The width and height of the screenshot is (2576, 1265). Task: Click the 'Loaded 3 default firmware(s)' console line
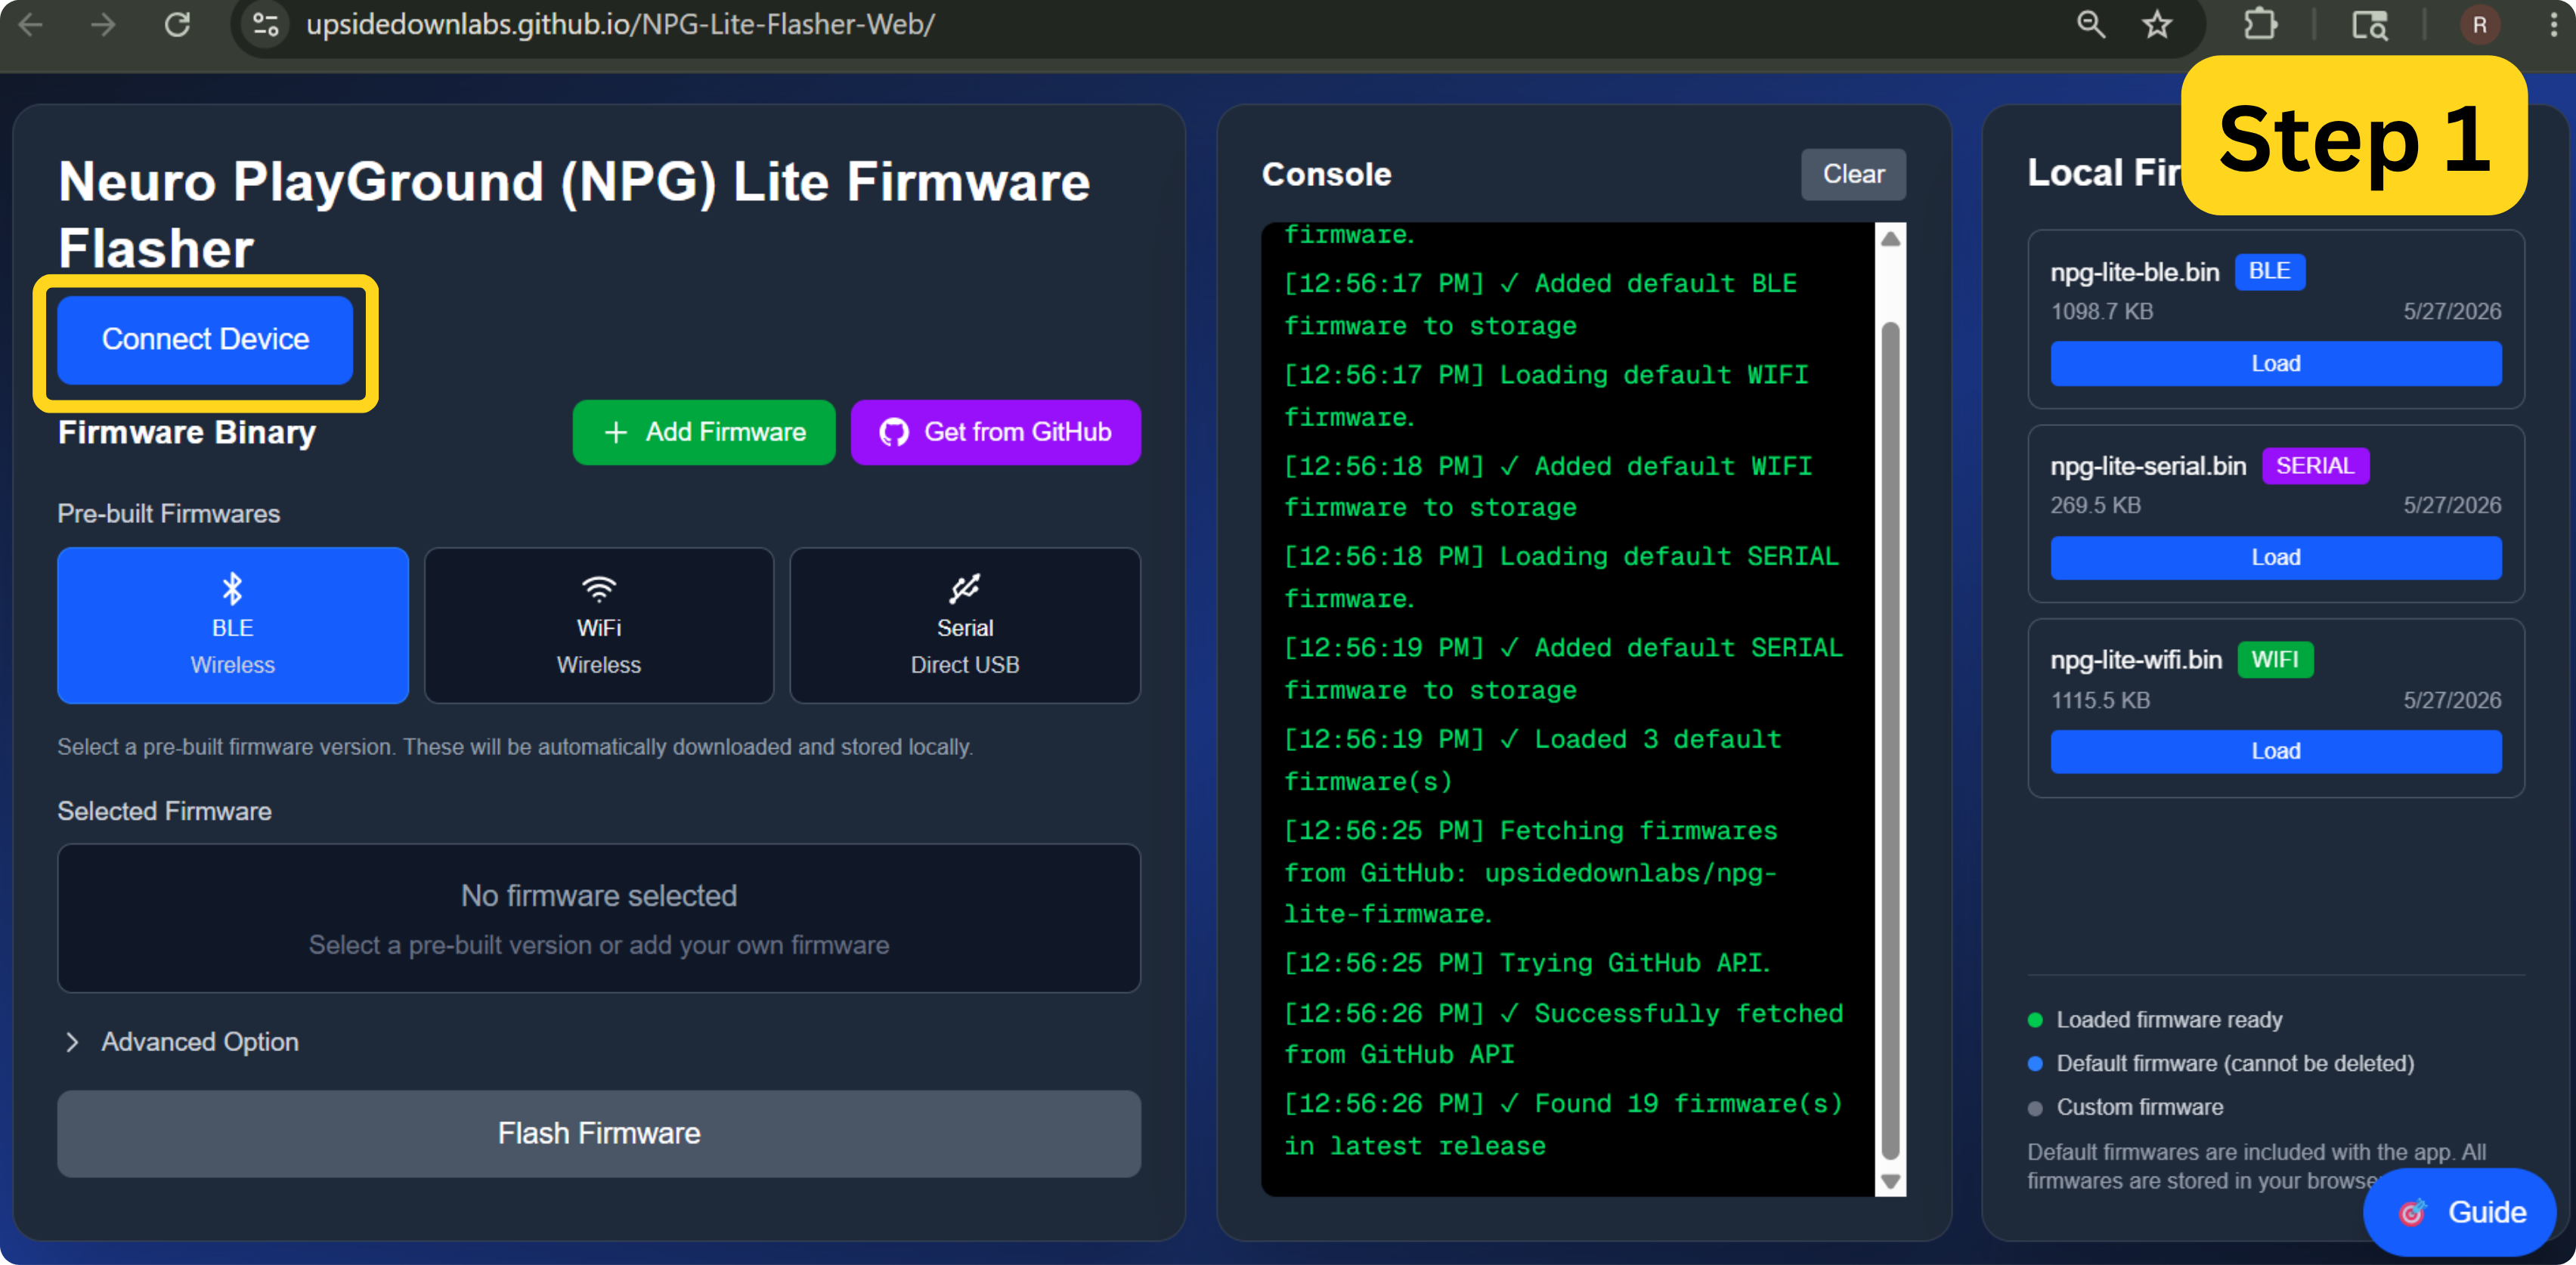point(1532,760)
